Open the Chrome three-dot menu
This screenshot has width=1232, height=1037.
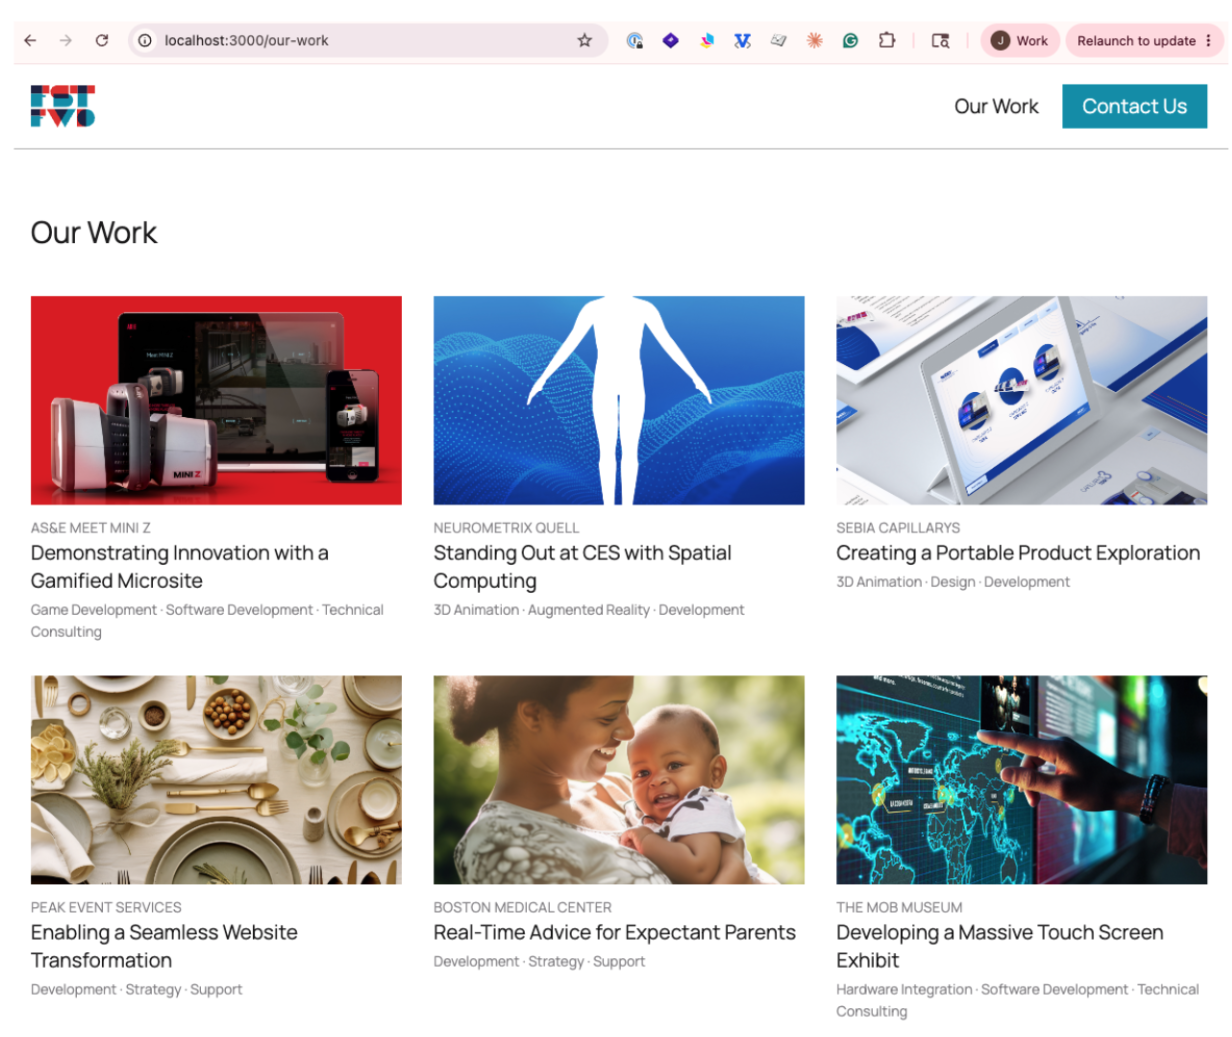coord(1208,41)
